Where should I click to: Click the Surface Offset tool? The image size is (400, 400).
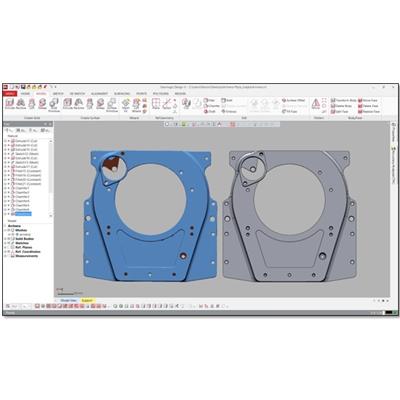[294, 100]
